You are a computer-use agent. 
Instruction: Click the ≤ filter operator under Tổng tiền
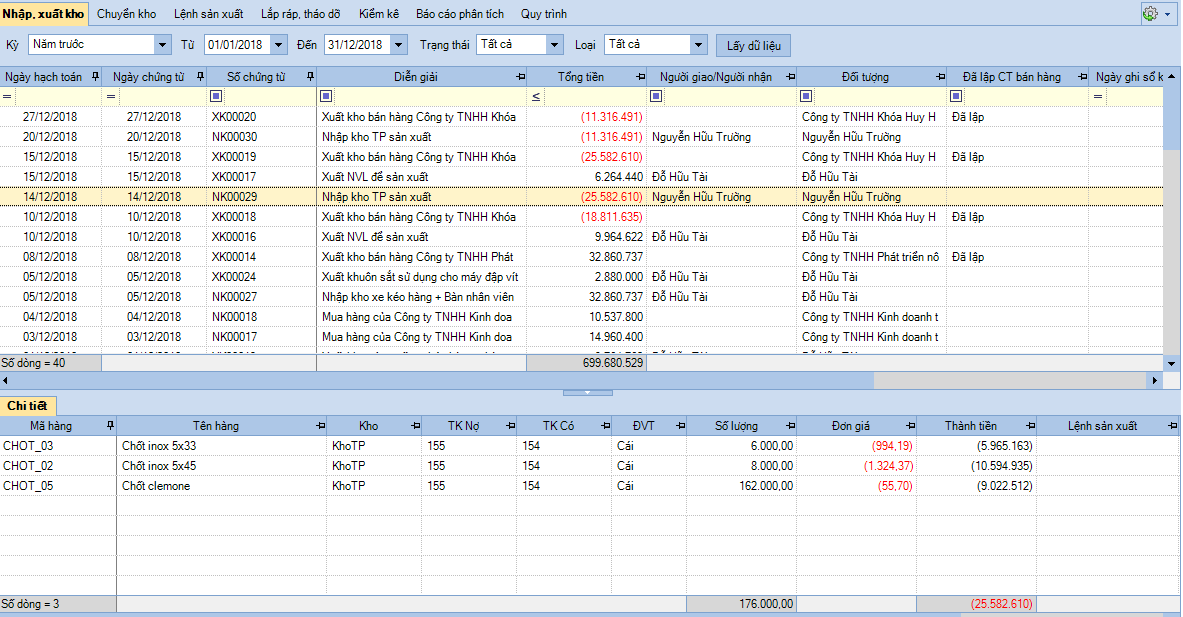tap(536, 96)
